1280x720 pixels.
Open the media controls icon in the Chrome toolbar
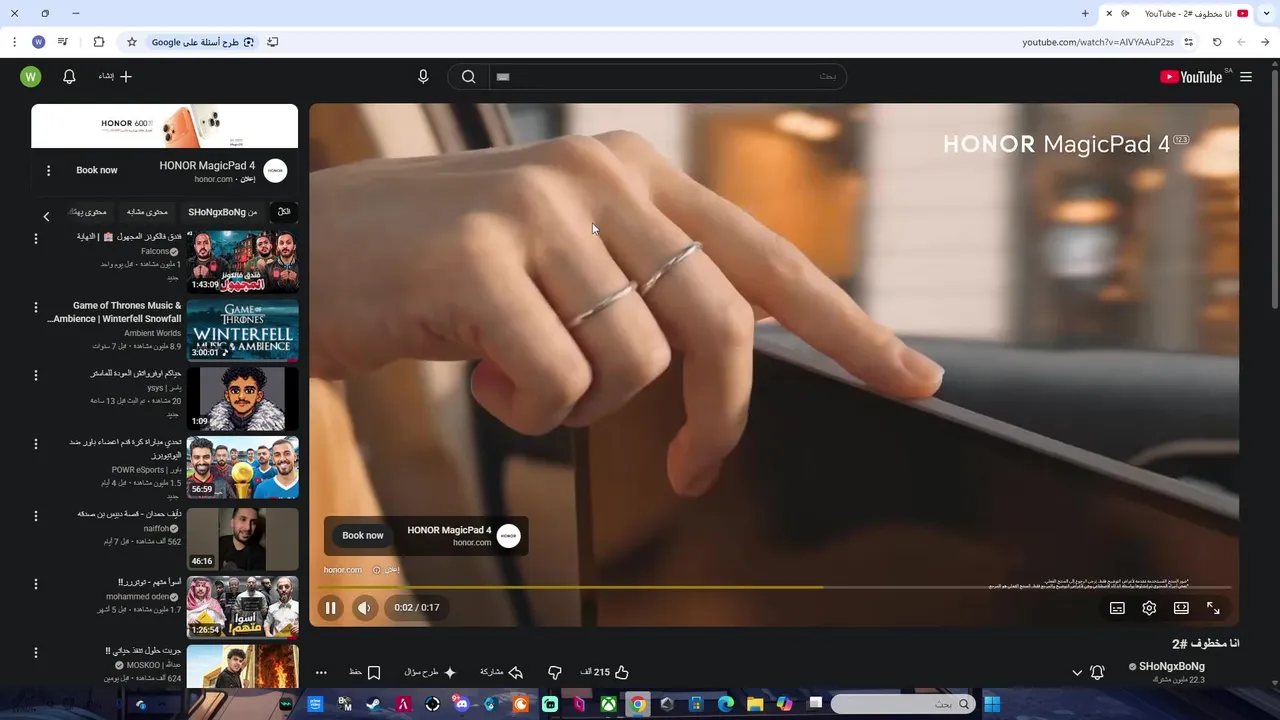[x=63, y=42]
